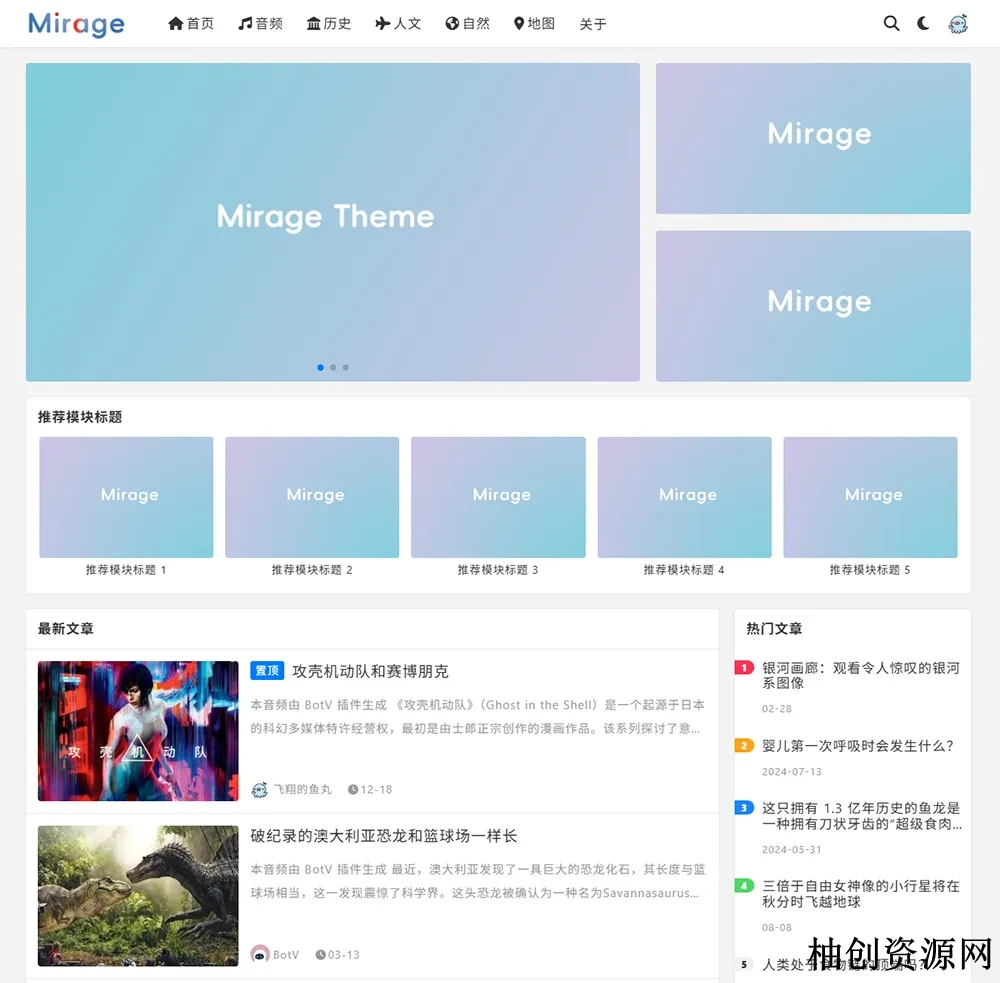Click the BotV author avatar icon

[259, 954]
